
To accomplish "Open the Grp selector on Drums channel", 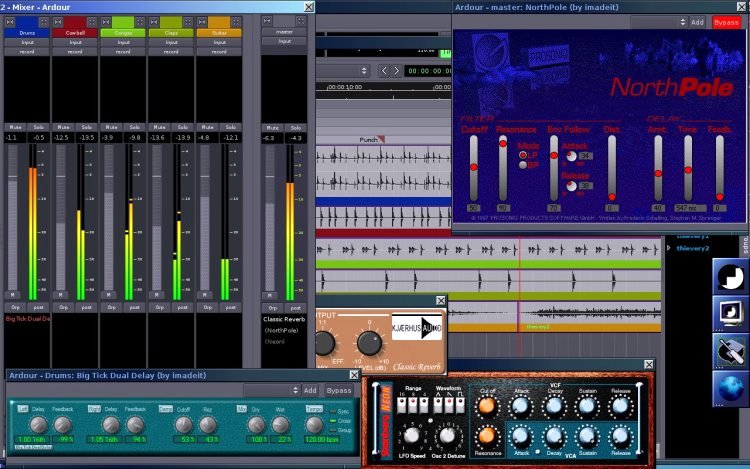I will pyautogui.click(x=15, y=307).
